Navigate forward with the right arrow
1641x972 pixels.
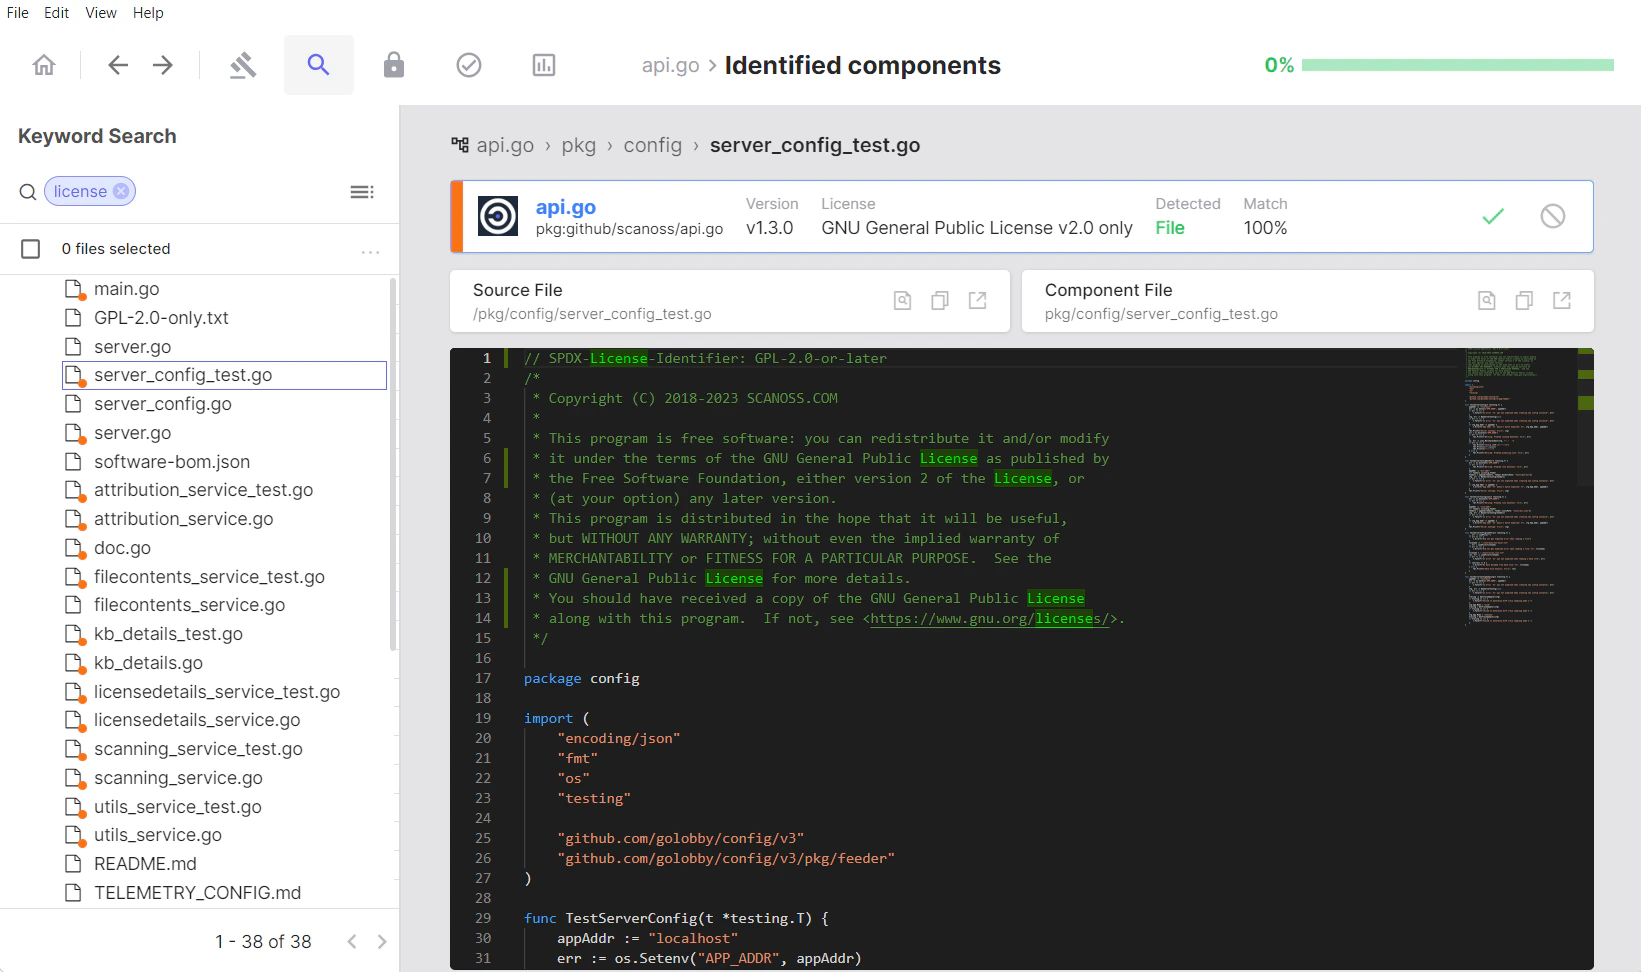tap(163, 65)
